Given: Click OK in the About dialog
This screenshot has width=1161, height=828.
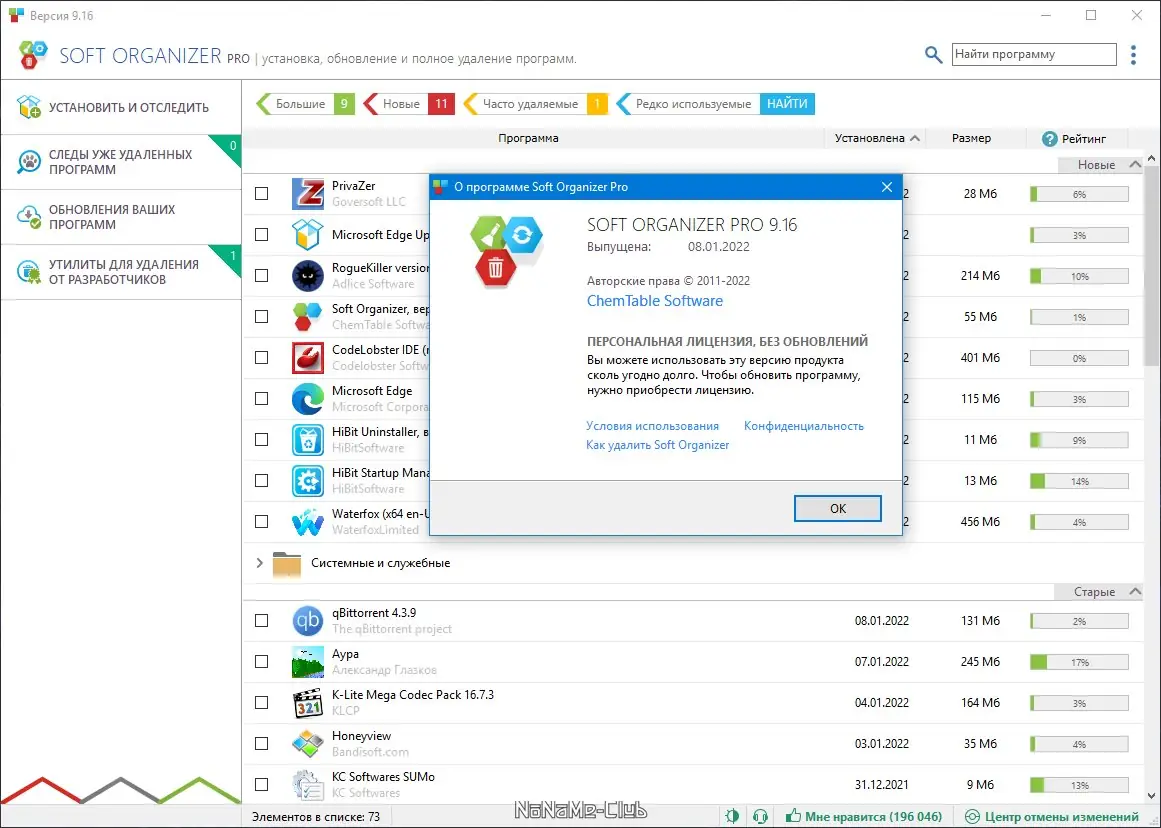Looking at the screenshot, I should [x=837, y=509].
